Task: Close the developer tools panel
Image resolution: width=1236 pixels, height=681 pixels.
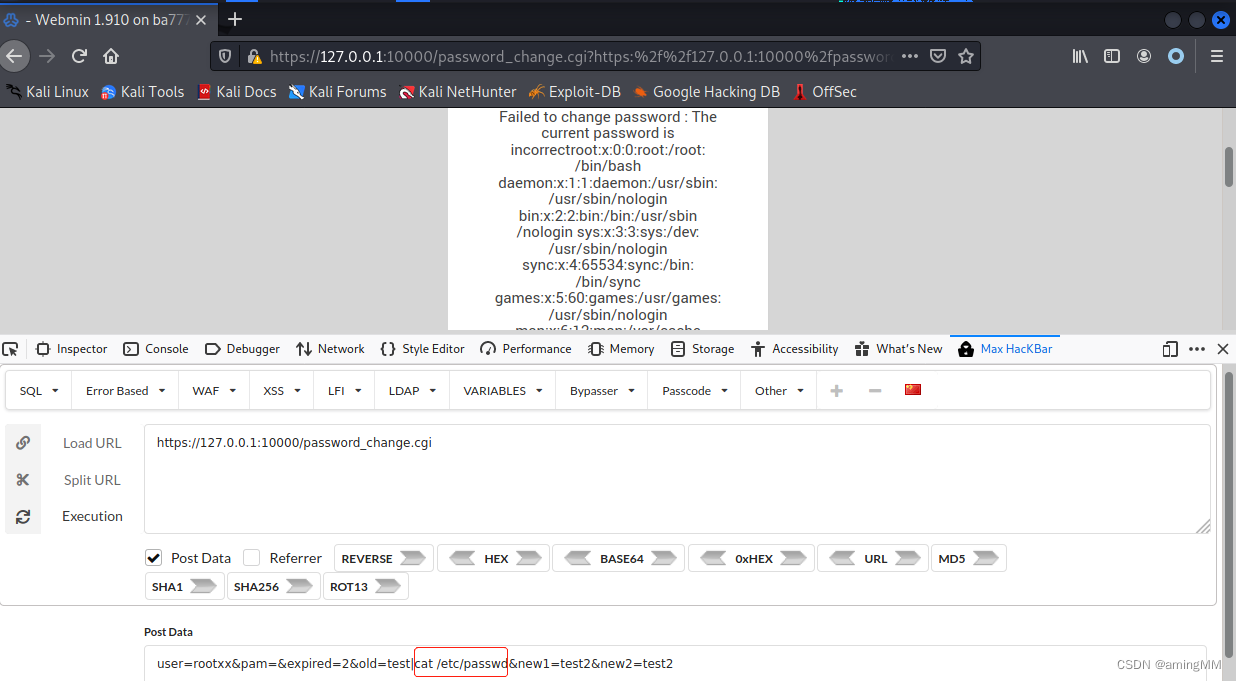Action: (1223, 349)
